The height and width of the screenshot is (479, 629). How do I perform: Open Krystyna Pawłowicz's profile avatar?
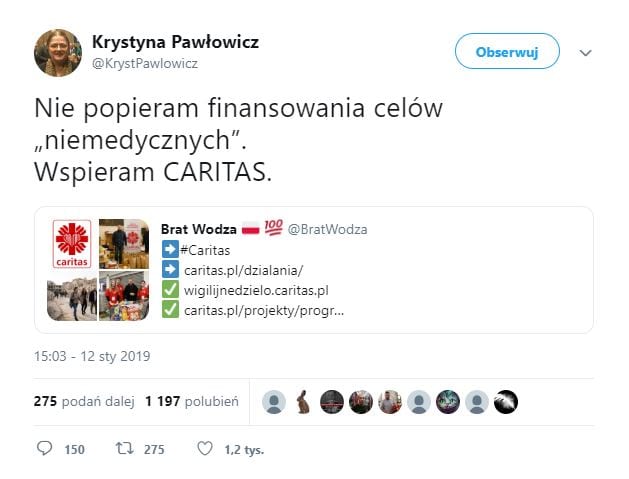(58, 53)
